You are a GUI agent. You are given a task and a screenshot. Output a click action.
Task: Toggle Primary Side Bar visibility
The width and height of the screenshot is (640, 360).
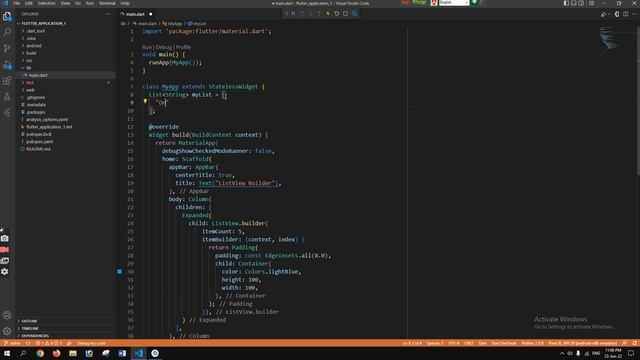566,3
